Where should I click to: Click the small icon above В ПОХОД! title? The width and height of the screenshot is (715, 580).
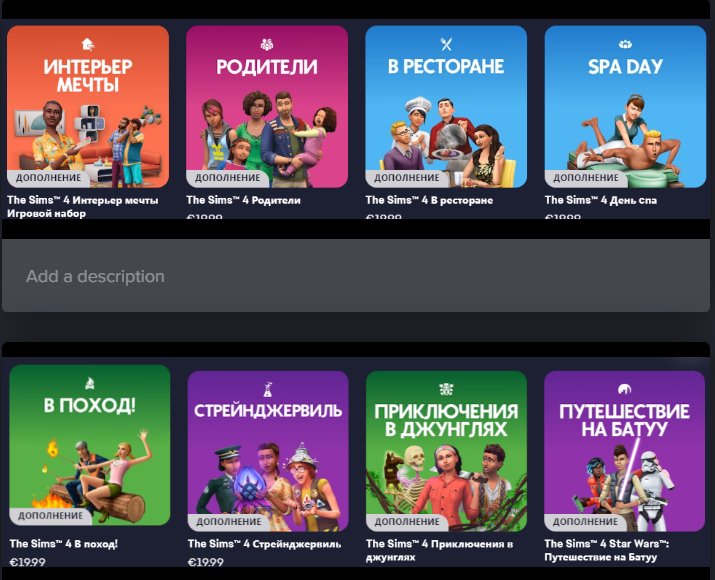pos(90,383)
